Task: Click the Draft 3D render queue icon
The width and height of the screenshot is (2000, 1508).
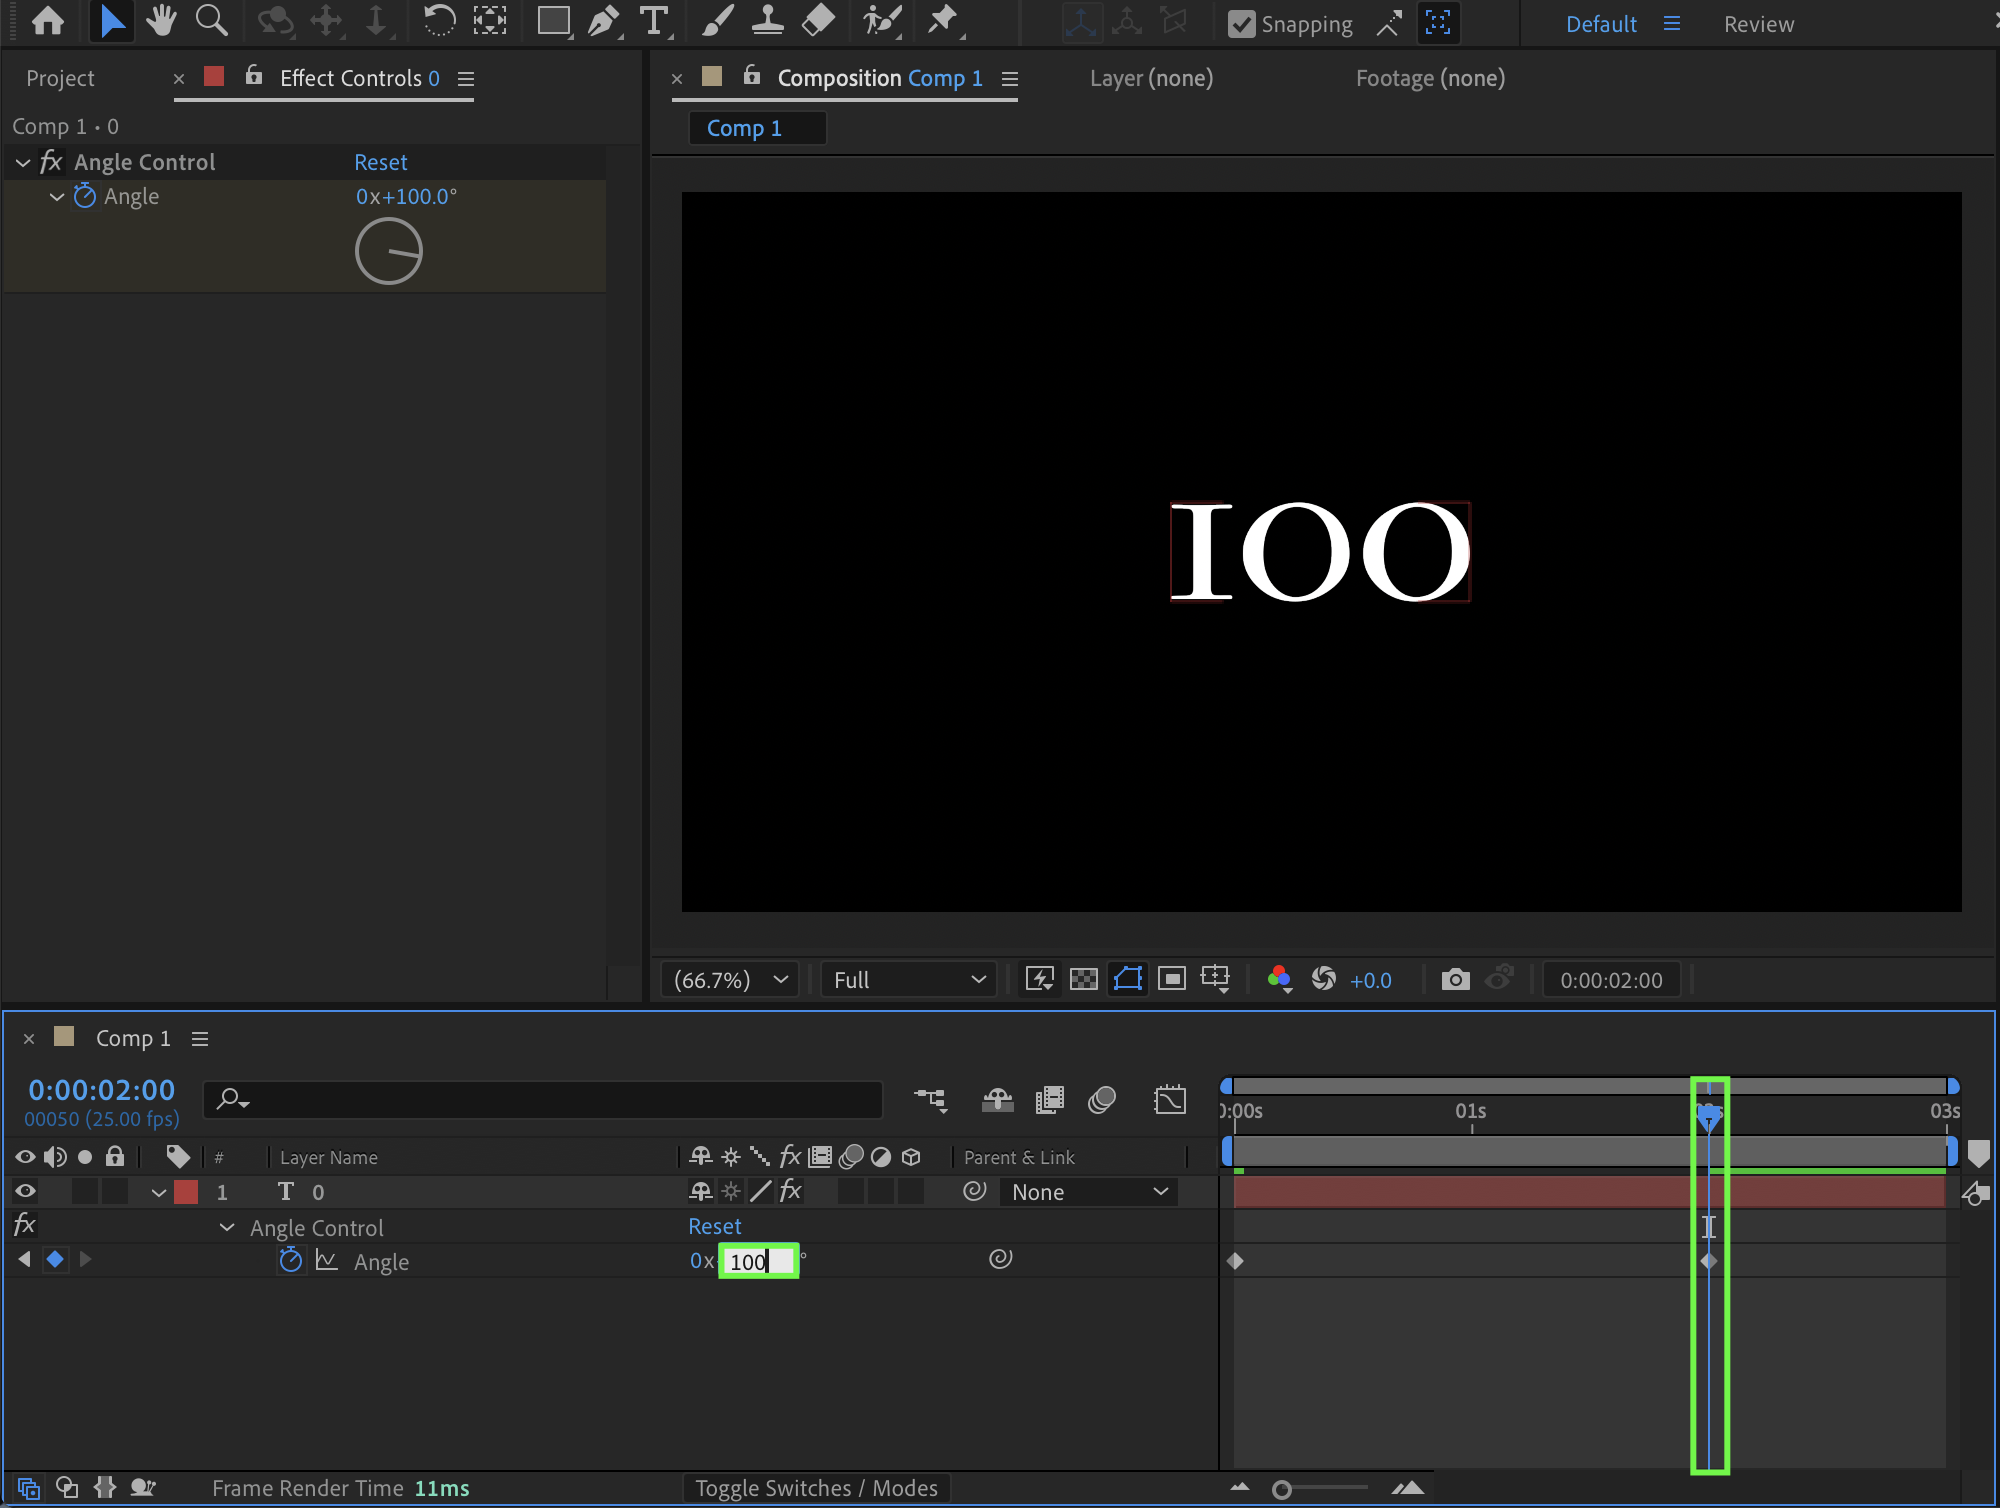Action: coord(998,1100)
